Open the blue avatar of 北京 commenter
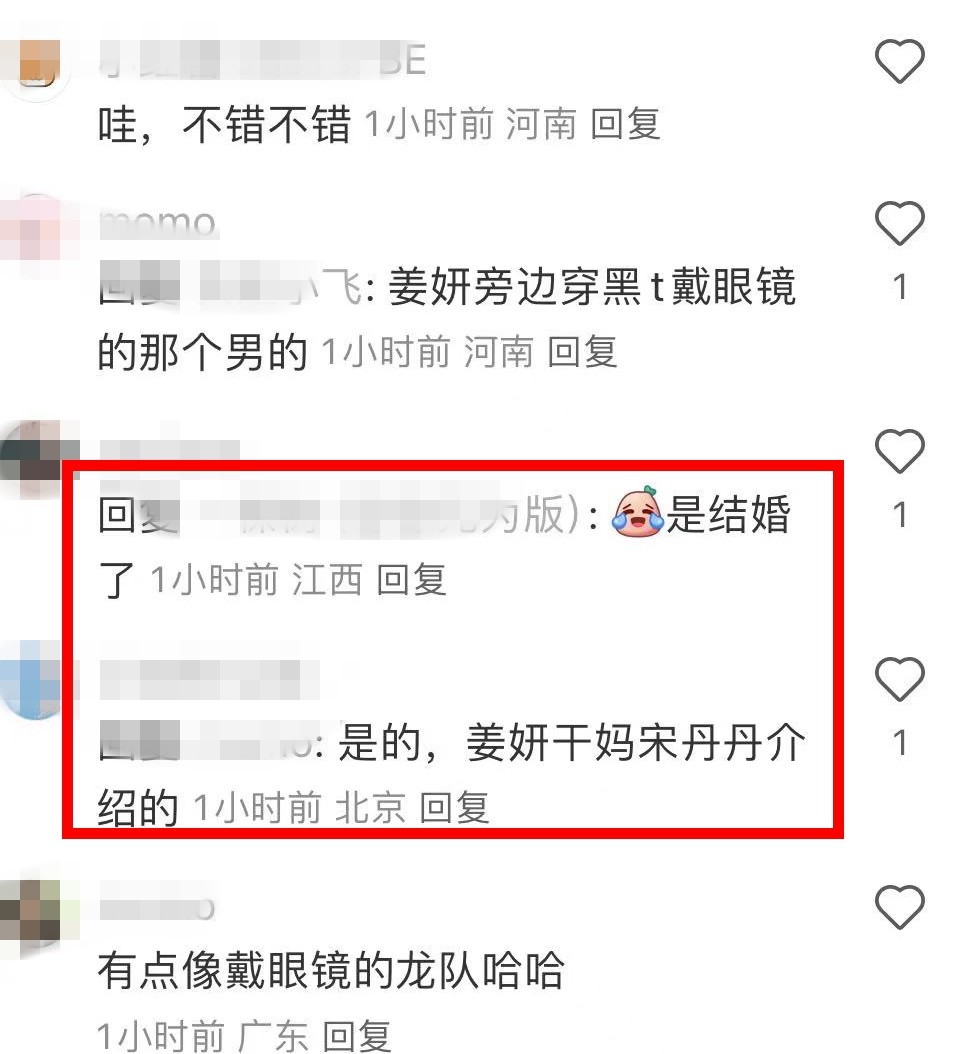The width and height of the screenshot is (978, 1054). pos(37,679)
